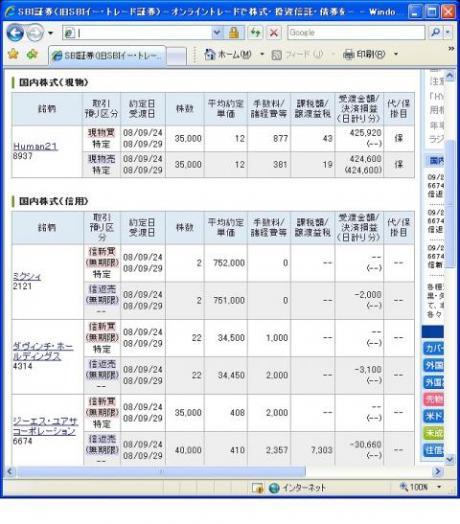The height and width of the screenshot is (524, 460).
Task: Click the Stop loading X icon
Action: click(274, 33)
